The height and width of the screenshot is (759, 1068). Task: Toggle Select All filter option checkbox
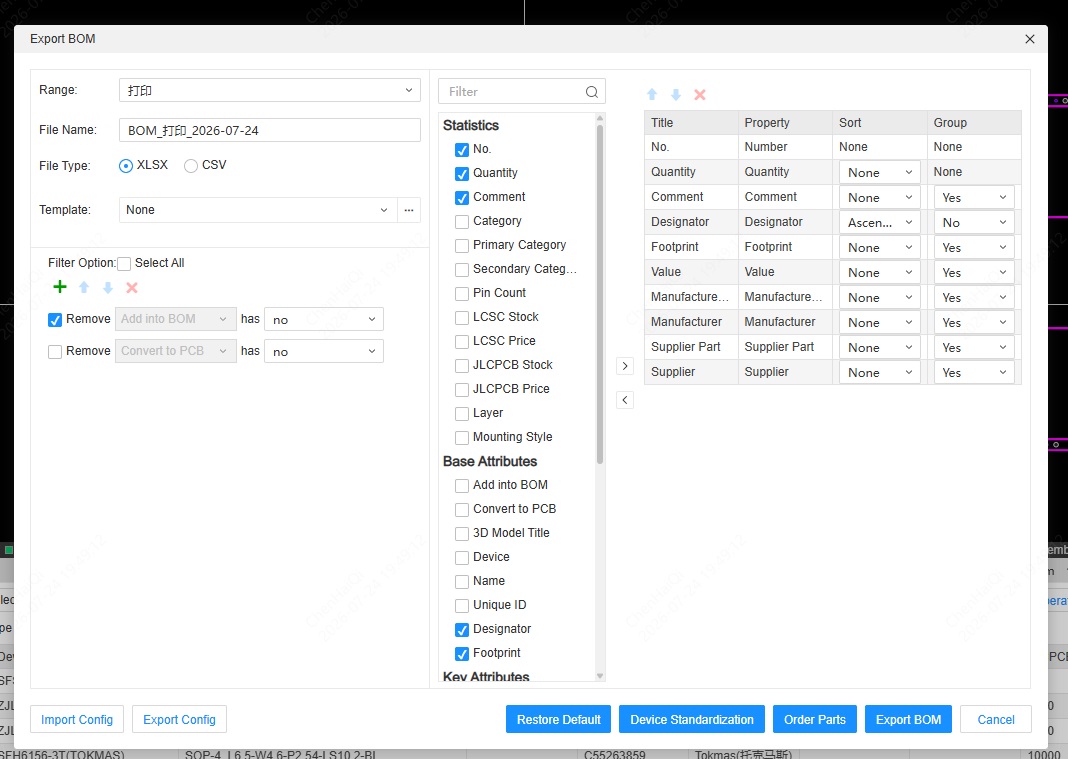124,264
